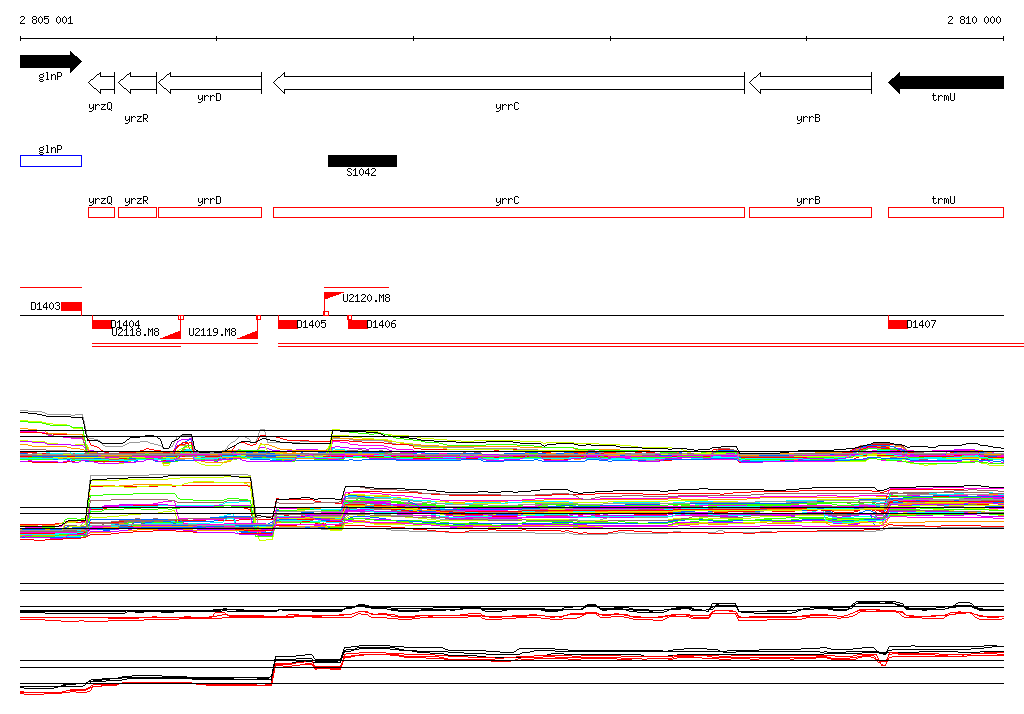The width and height of the screenshot is (1024, 714).
Task: Select the red yrrC outlined box
Action: [509, 212]
